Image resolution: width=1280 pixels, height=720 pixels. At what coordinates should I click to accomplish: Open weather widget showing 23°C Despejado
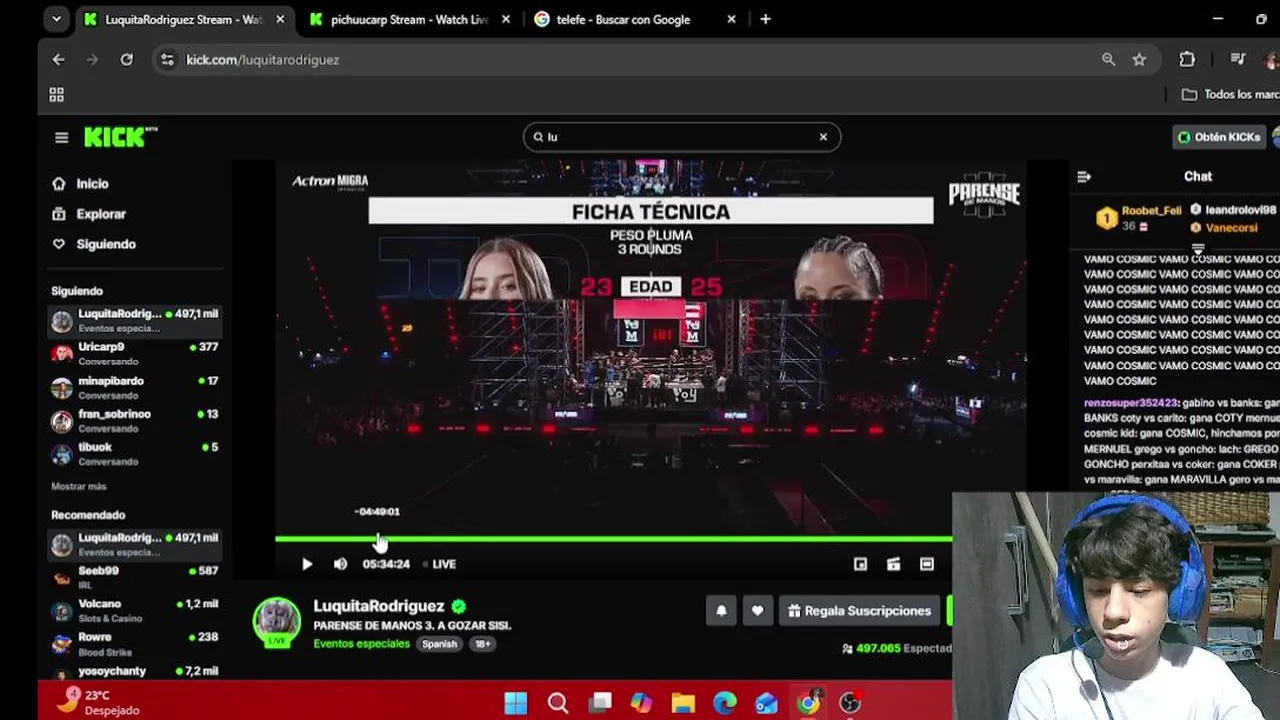pos(98,702)
